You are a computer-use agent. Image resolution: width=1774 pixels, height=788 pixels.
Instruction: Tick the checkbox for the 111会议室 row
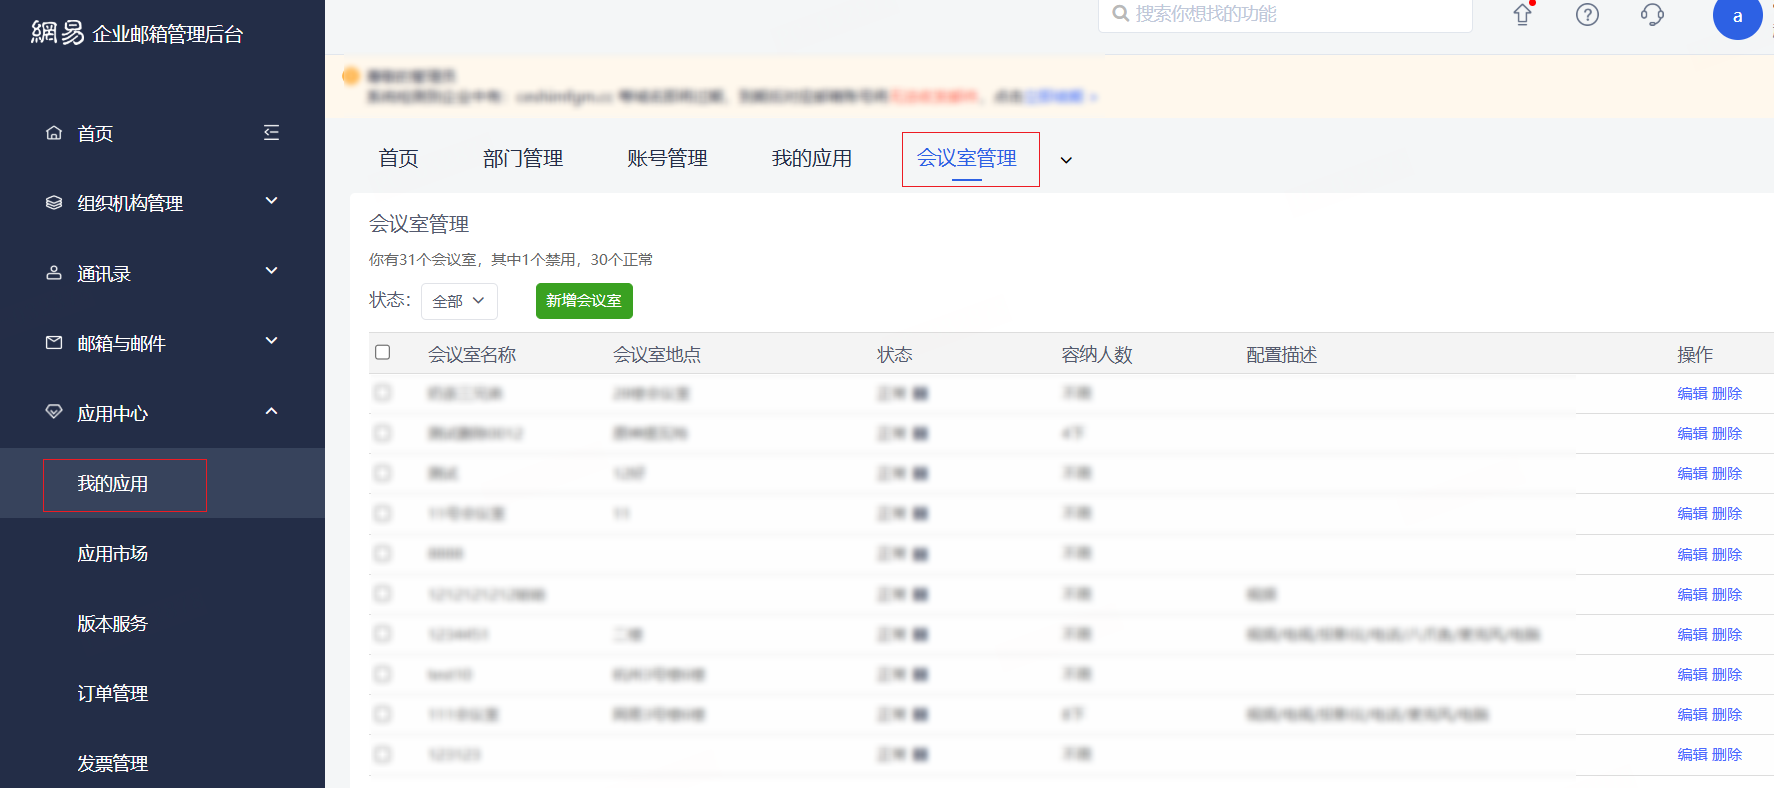(x=382, y=714)
